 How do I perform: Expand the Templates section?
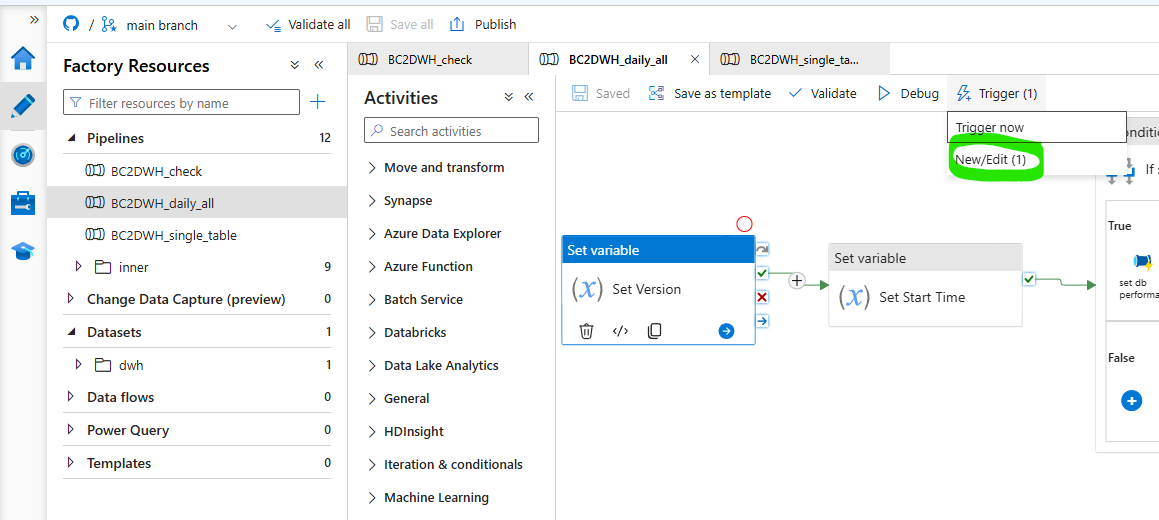pos(71,462)
